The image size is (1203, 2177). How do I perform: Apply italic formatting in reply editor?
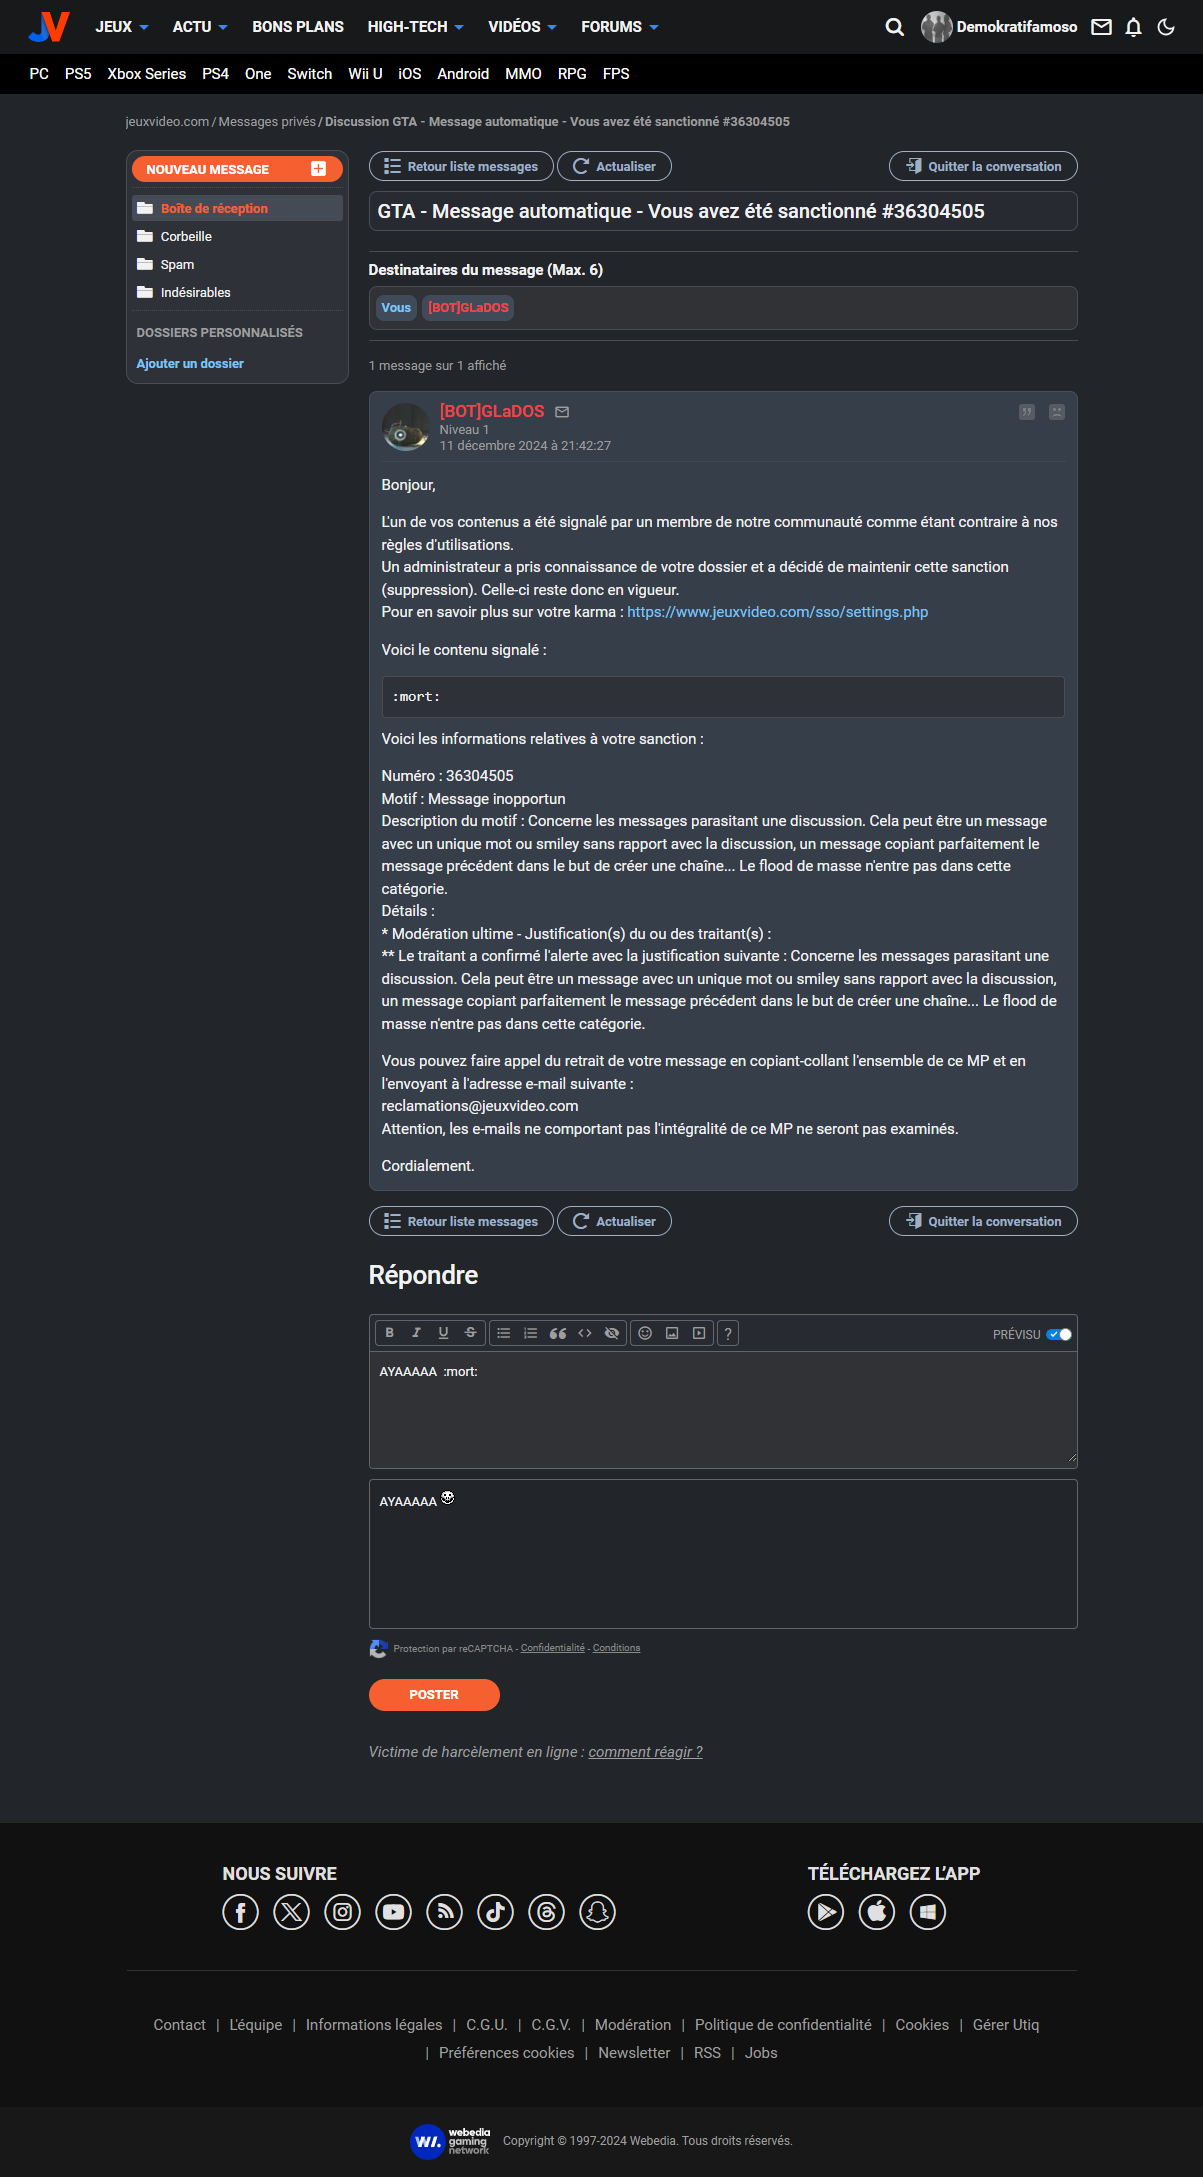[417, 1333]
